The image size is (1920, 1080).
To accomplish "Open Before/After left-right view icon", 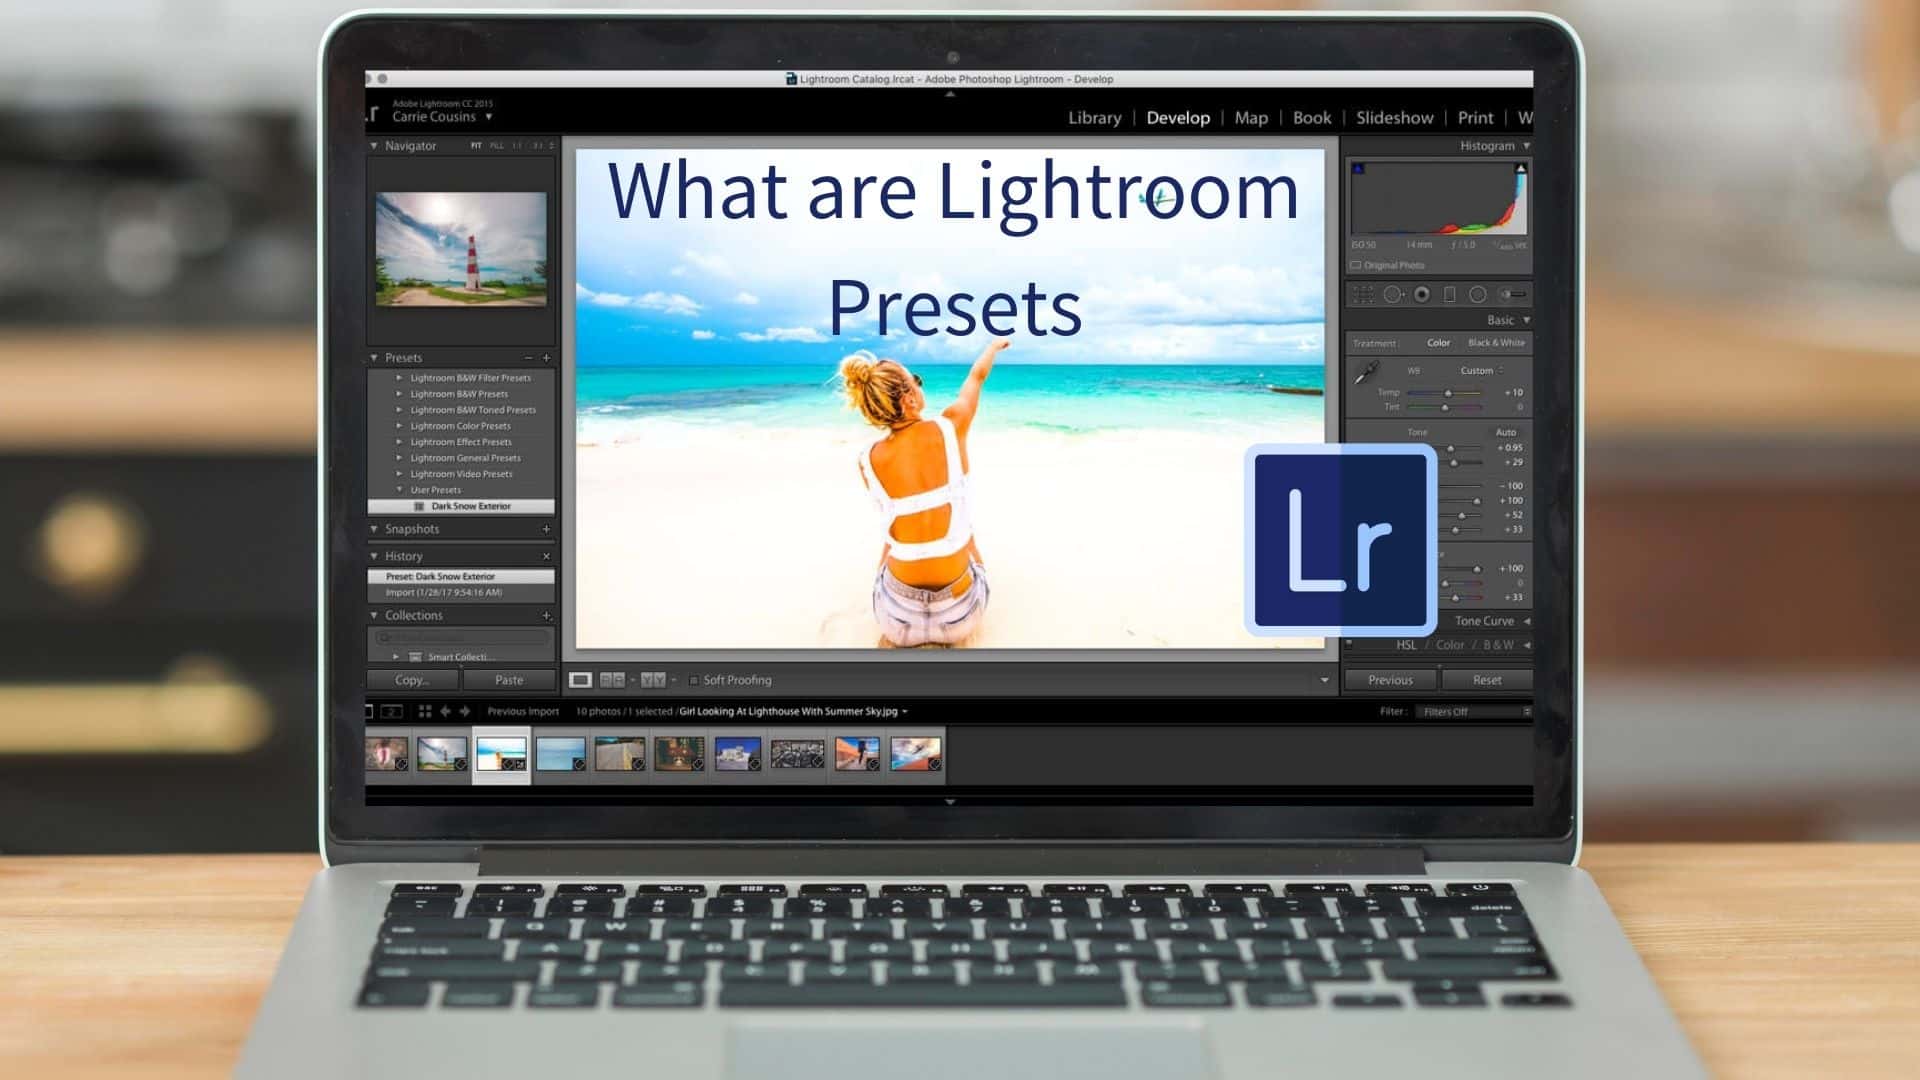I will (x=612, y=680).
